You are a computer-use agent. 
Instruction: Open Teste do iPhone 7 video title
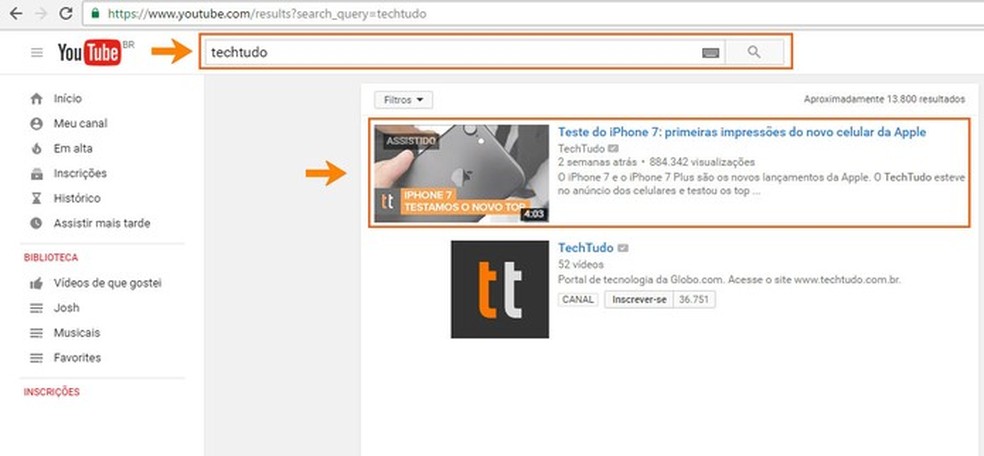point(742,132)
